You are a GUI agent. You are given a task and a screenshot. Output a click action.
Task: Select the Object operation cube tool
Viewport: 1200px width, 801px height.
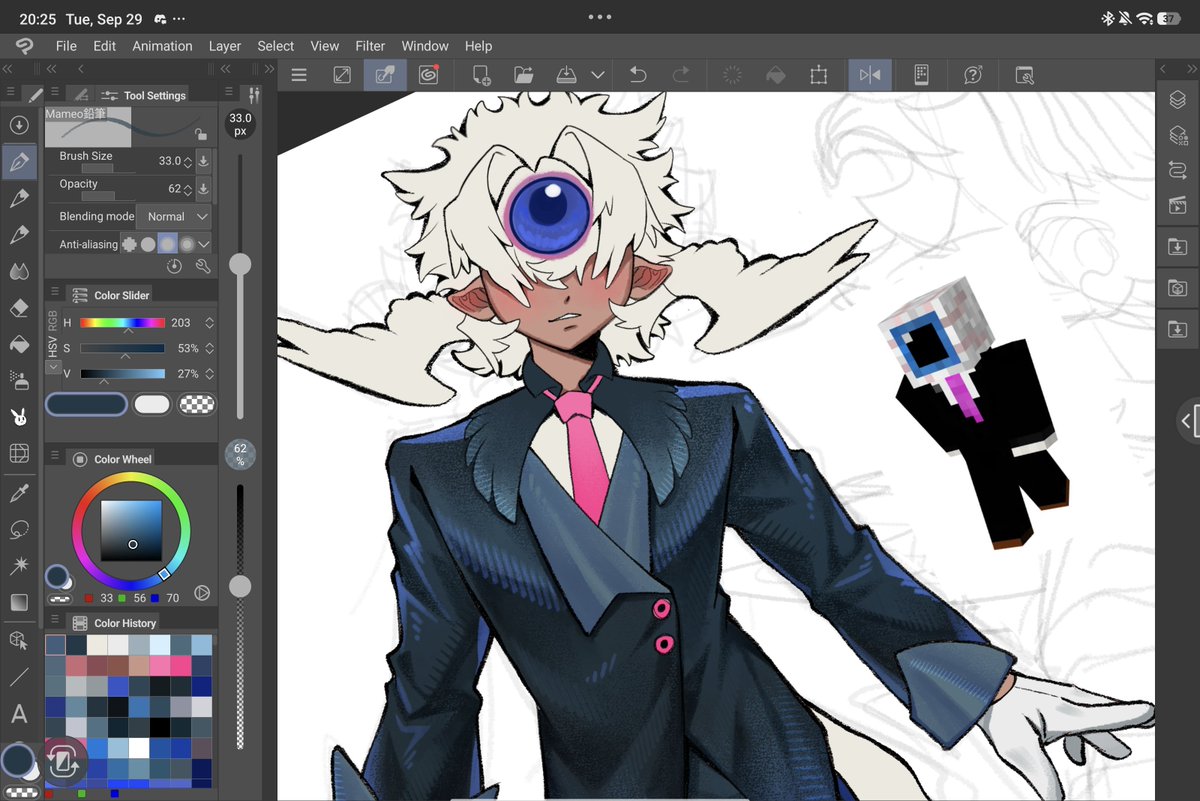[x=18, y=641]
